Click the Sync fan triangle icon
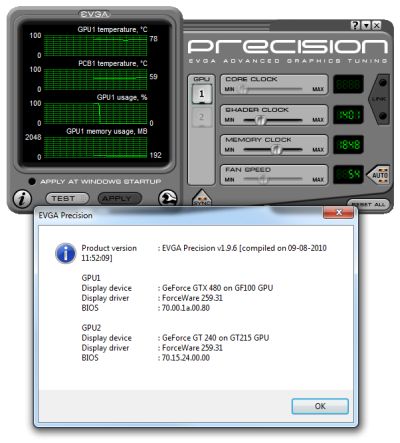The width and height of the screenshot is (400, 443). [202, 199]
